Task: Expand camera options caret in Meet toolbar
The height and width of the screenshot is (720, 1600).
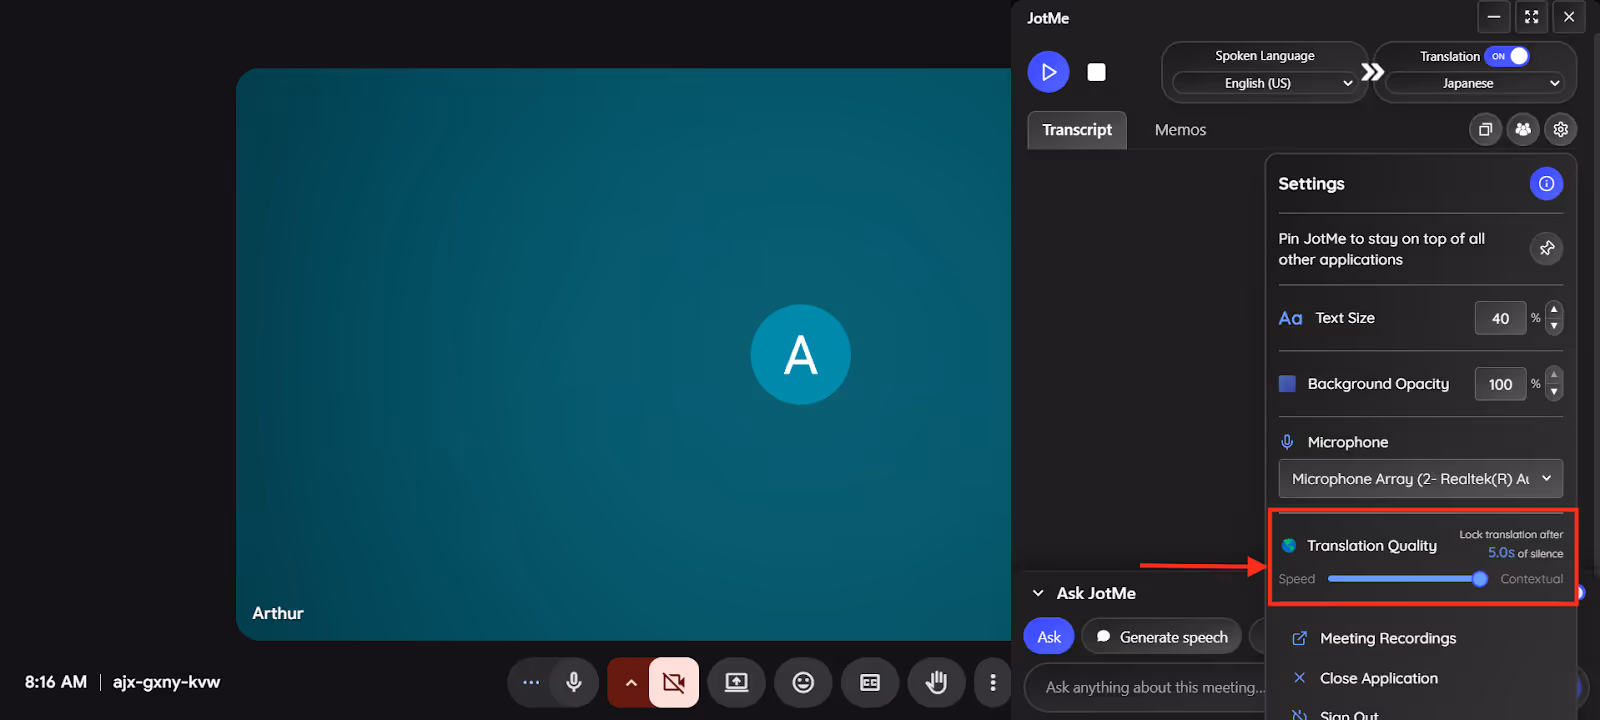Action: click(x=631, y=682)
